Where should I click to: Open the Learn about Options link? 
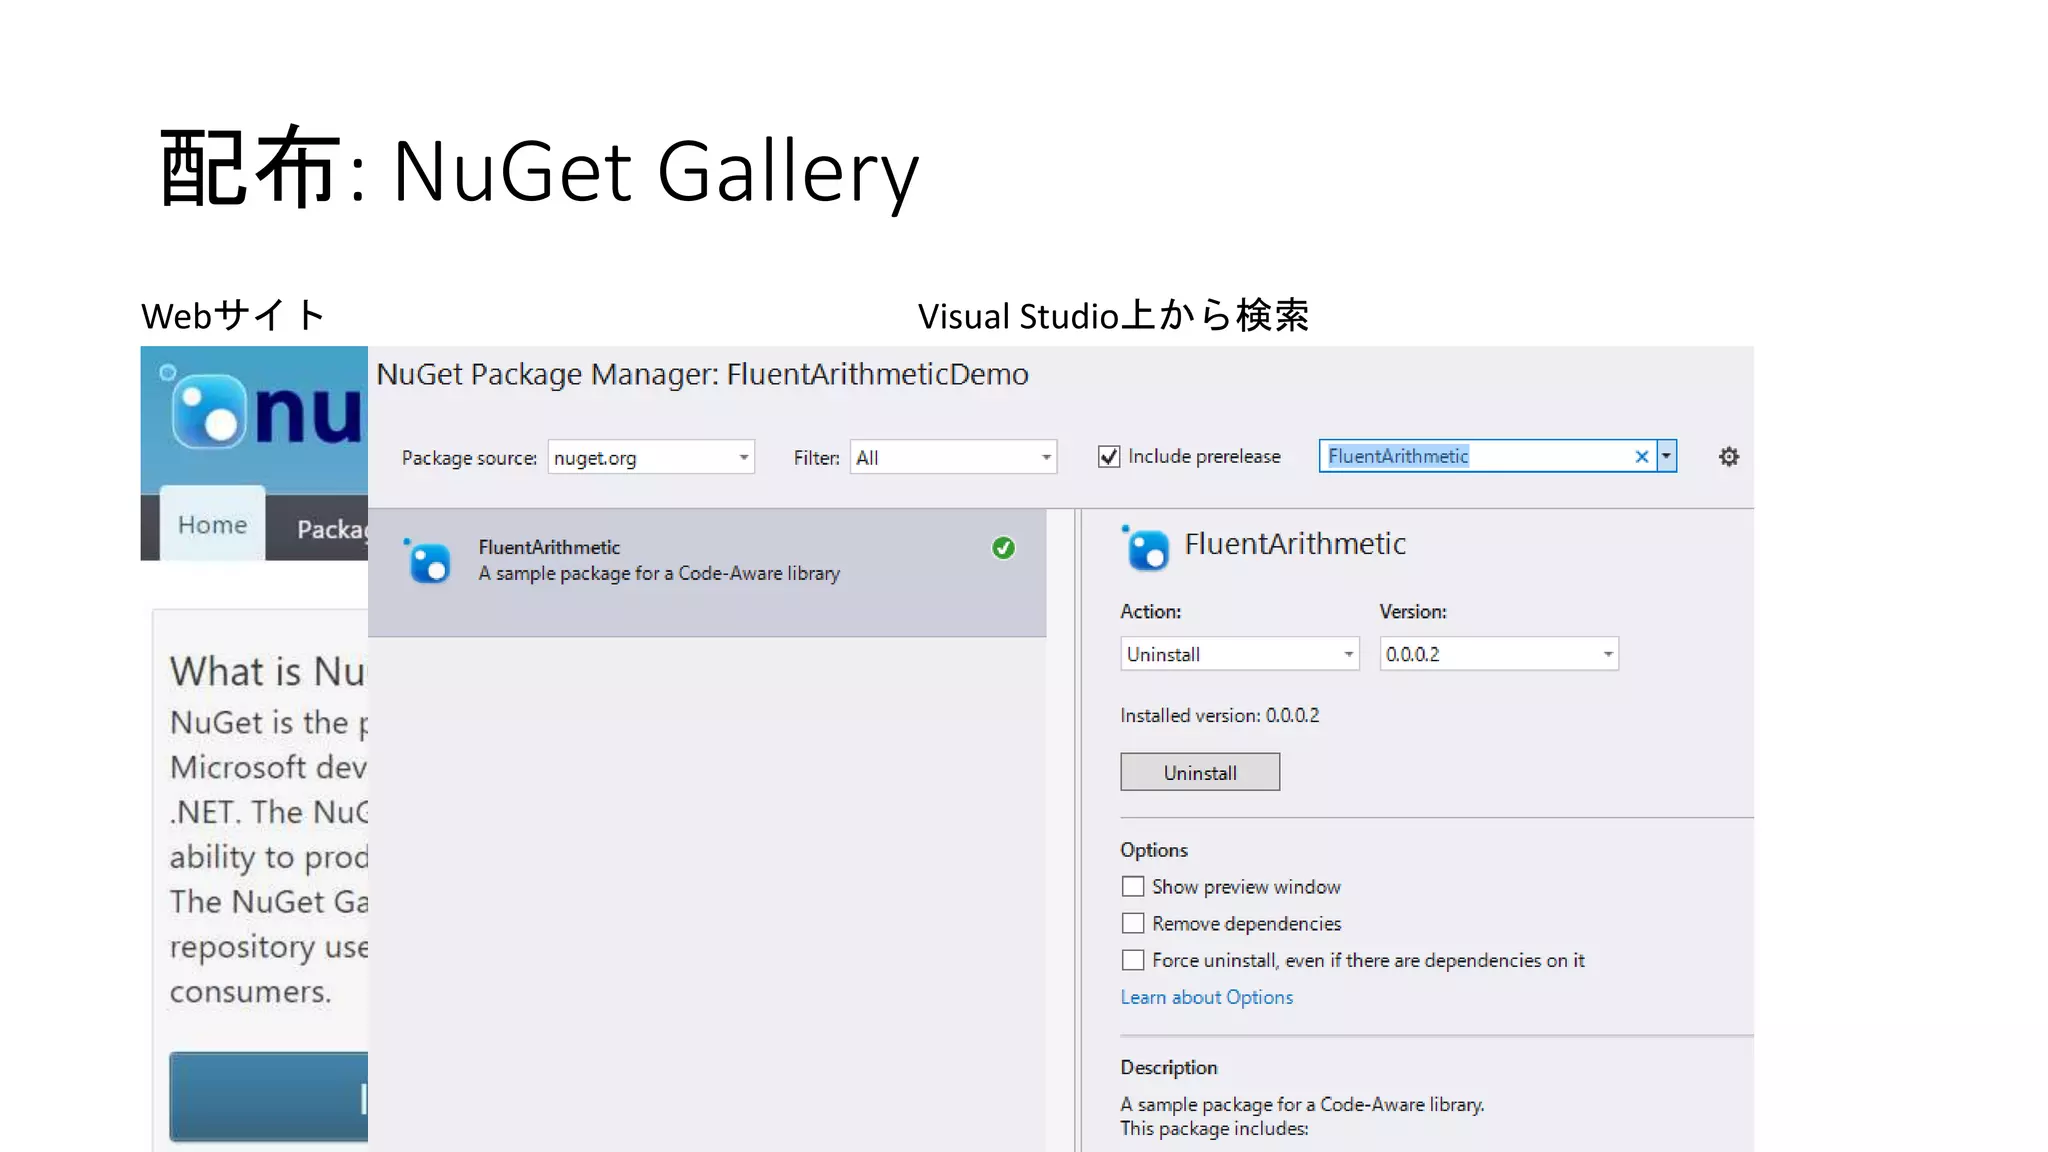point(1206,997)
